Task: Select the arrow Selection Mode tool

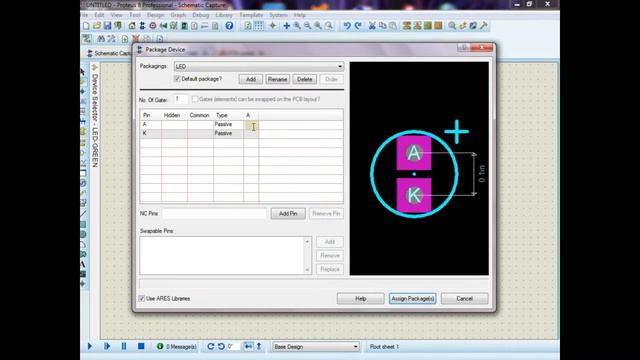Action: click(x=83, y=72)
